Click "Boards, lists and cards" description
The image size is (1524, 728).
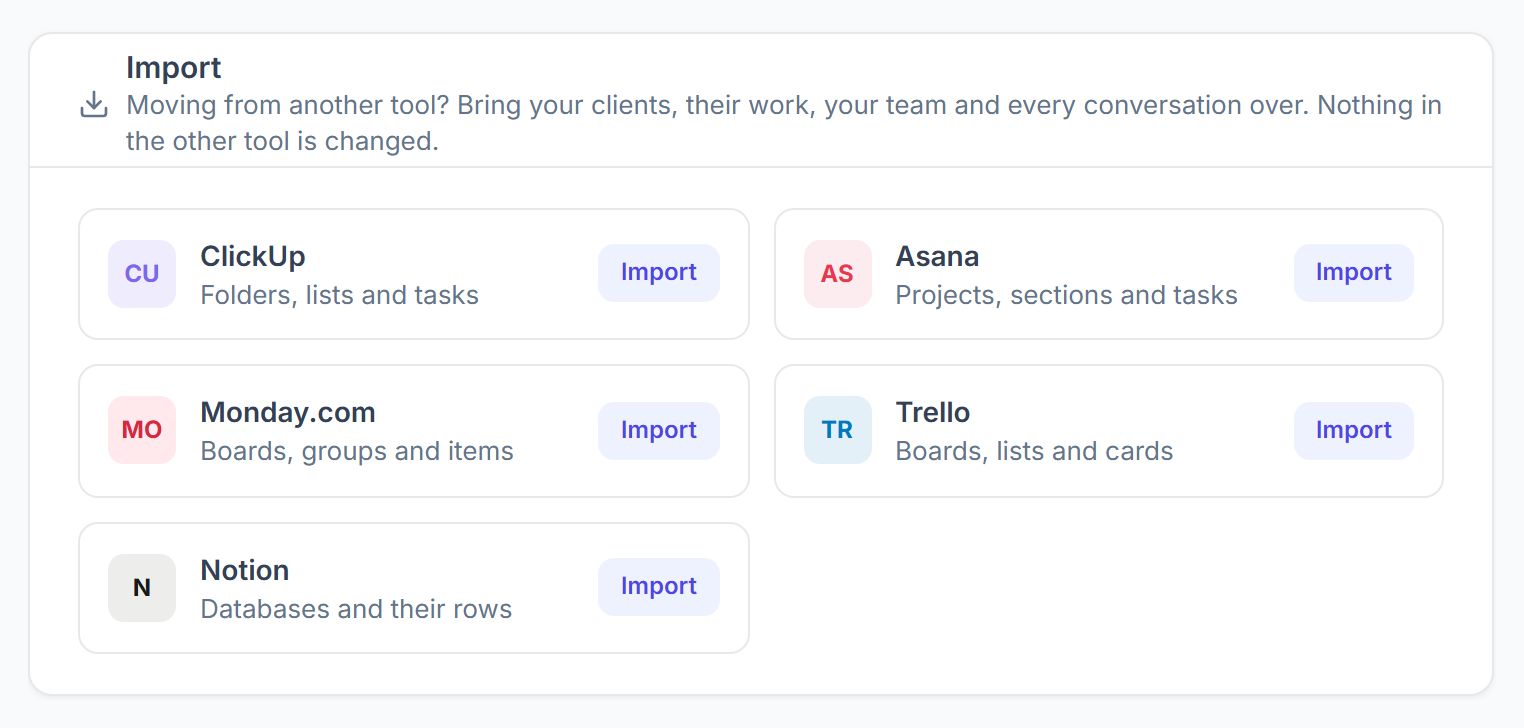pos(1035,451)
